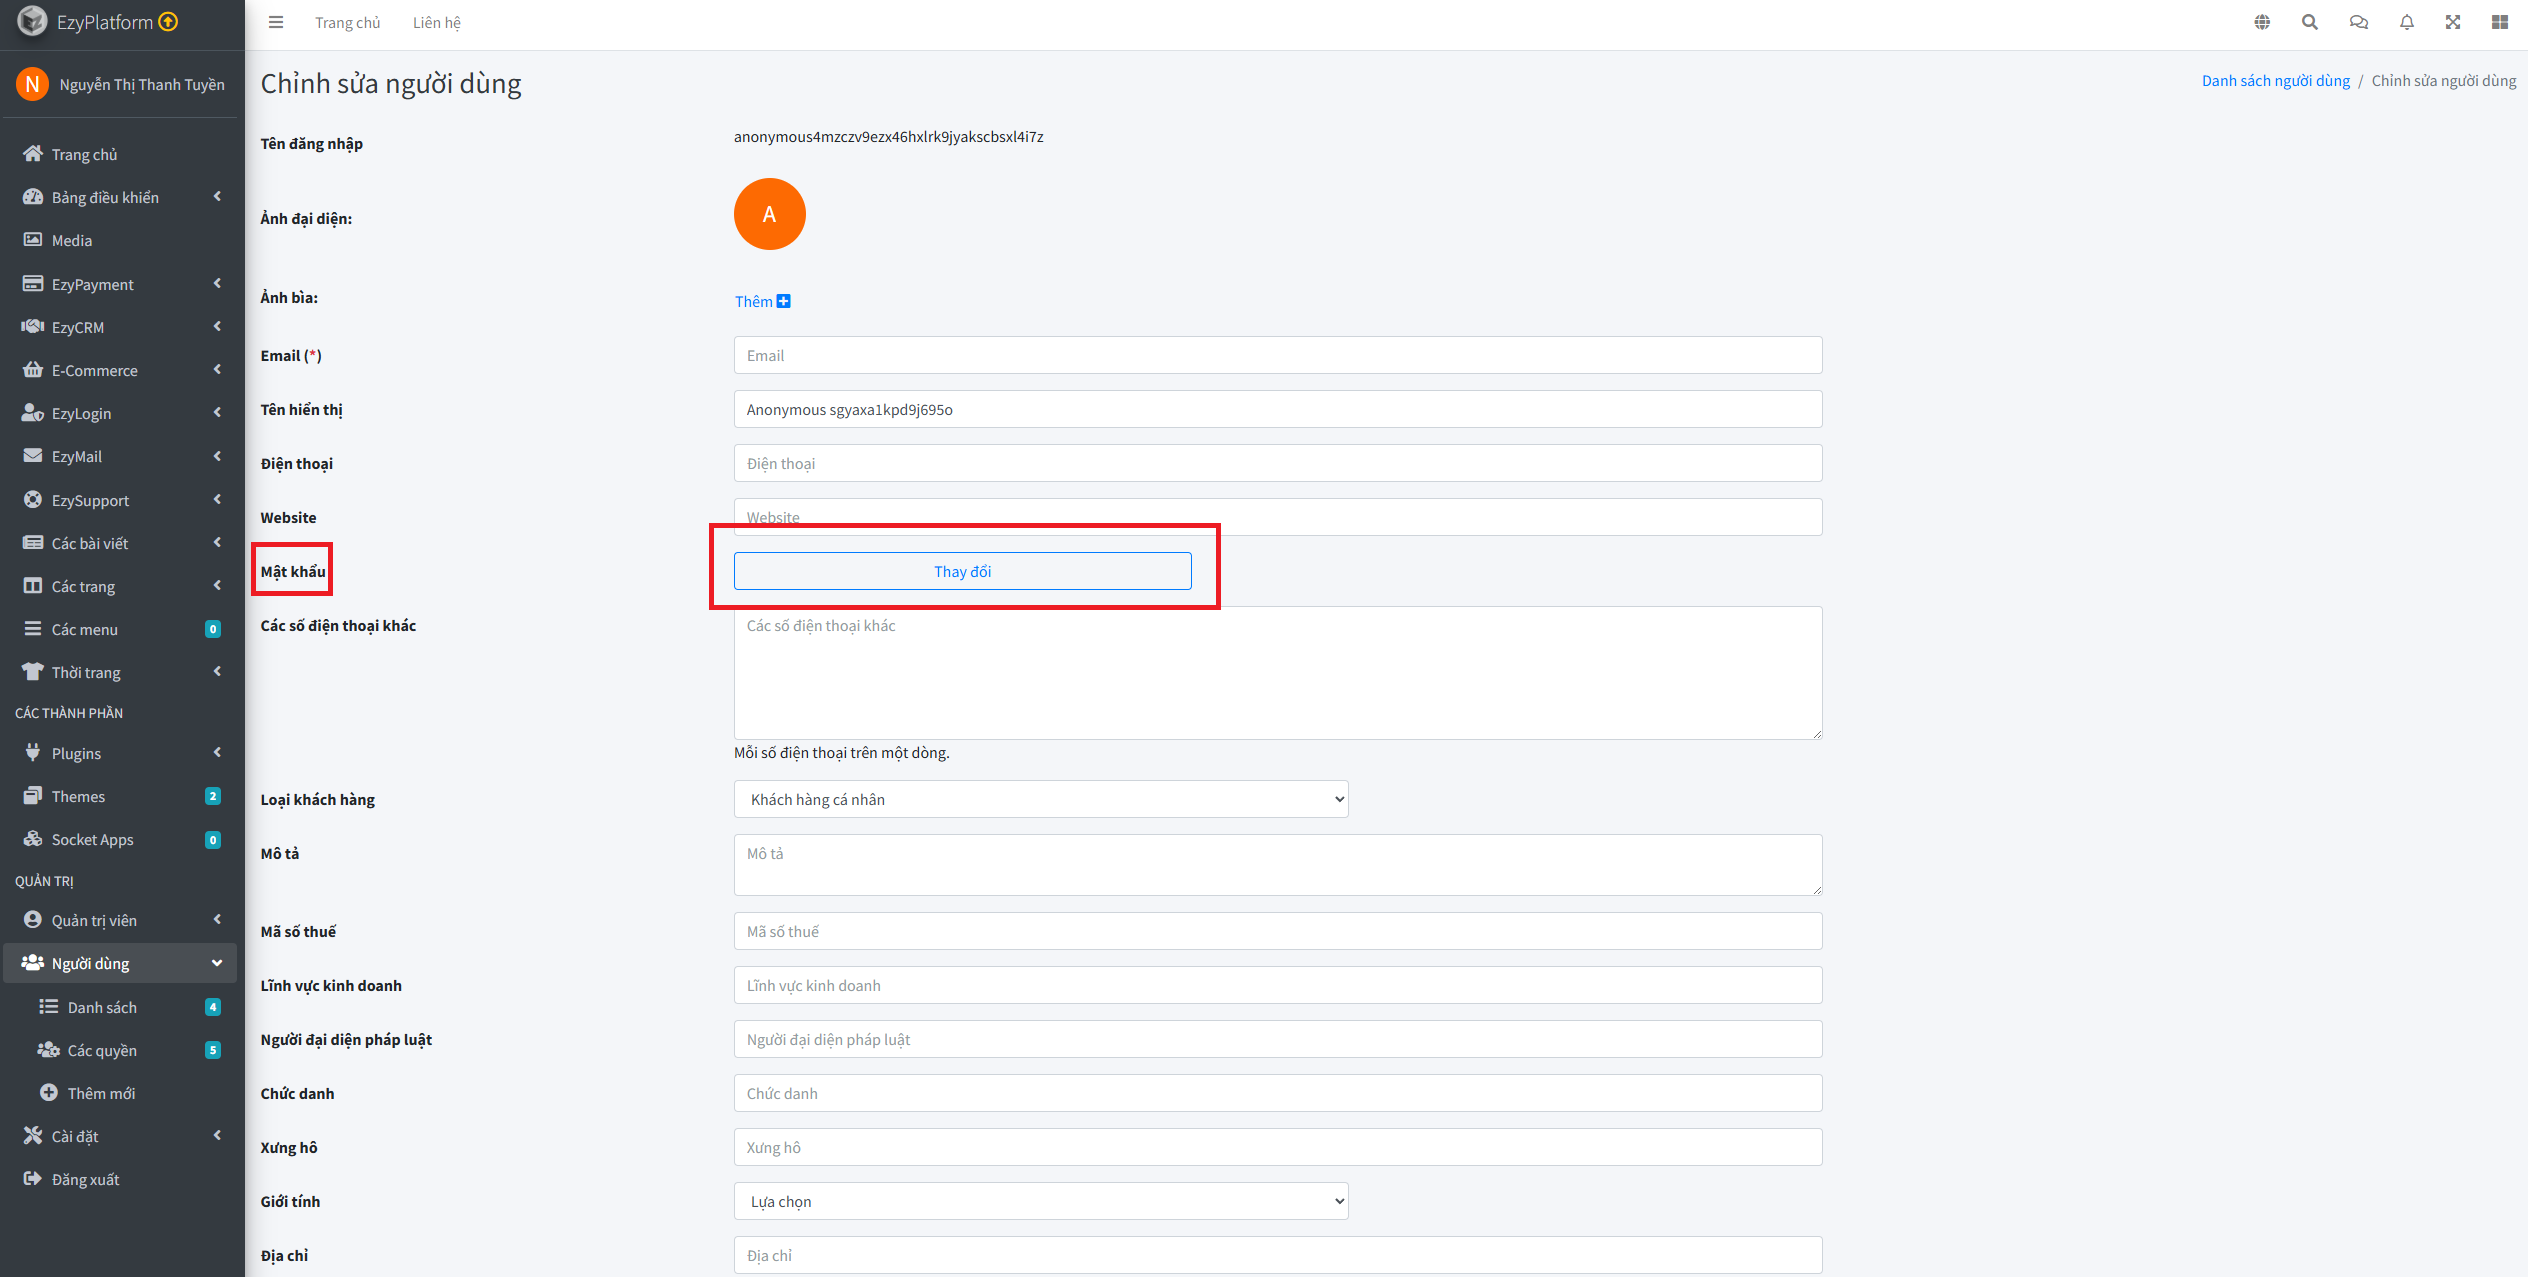Open Media from the sidebar

72,240
